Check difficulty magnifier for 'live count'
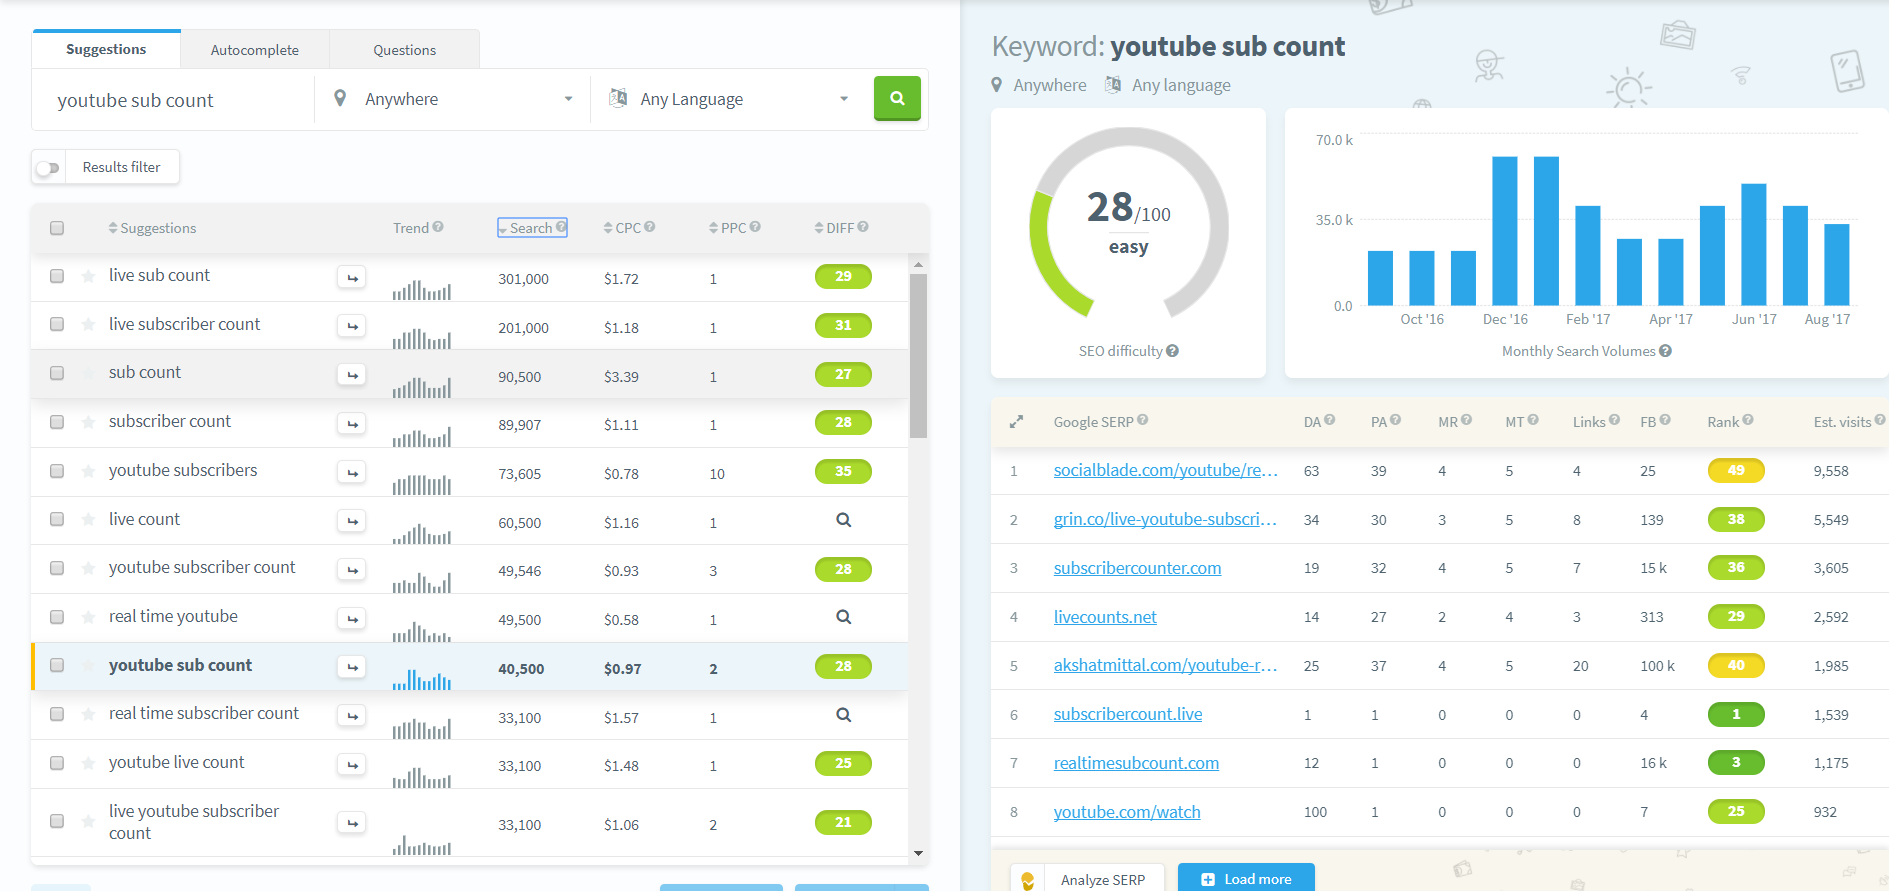Image resolution: width=1889 pixels, height=891 pixels. (843, 520)
